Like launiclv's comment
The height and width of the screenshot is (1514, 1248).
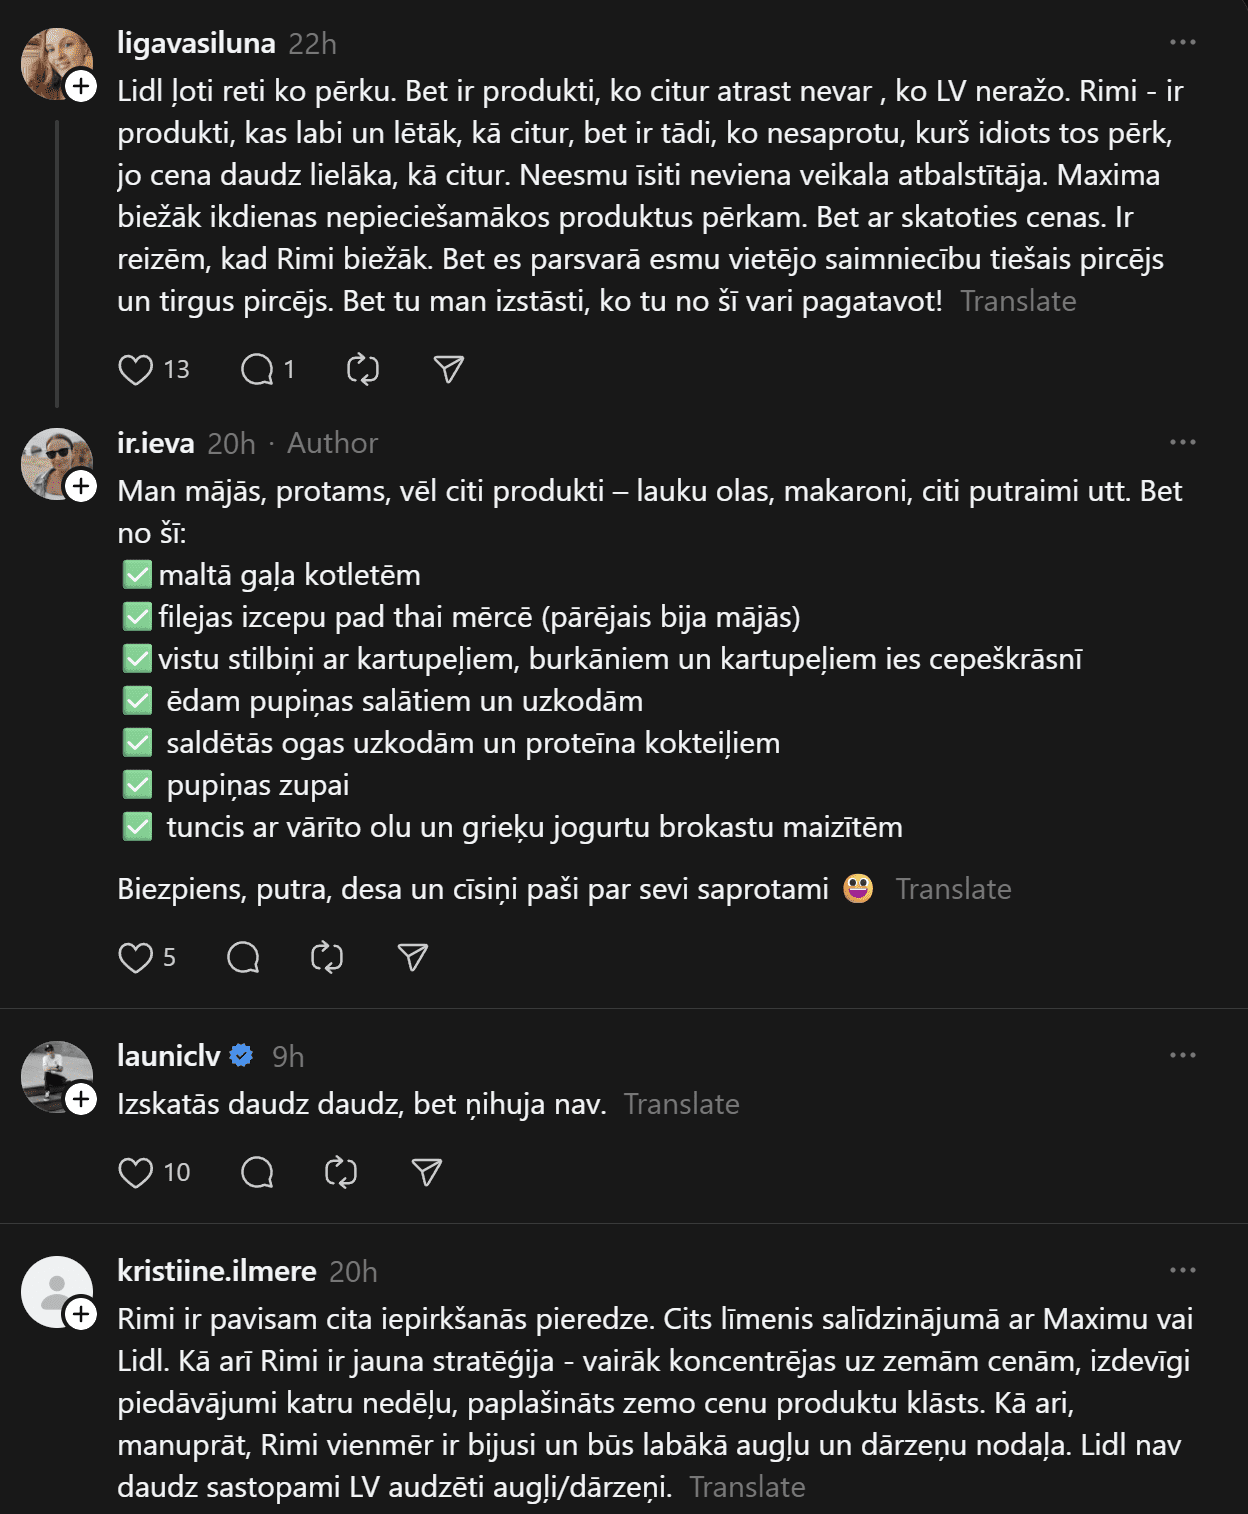pyautogui.click(x=136, y=1172)
